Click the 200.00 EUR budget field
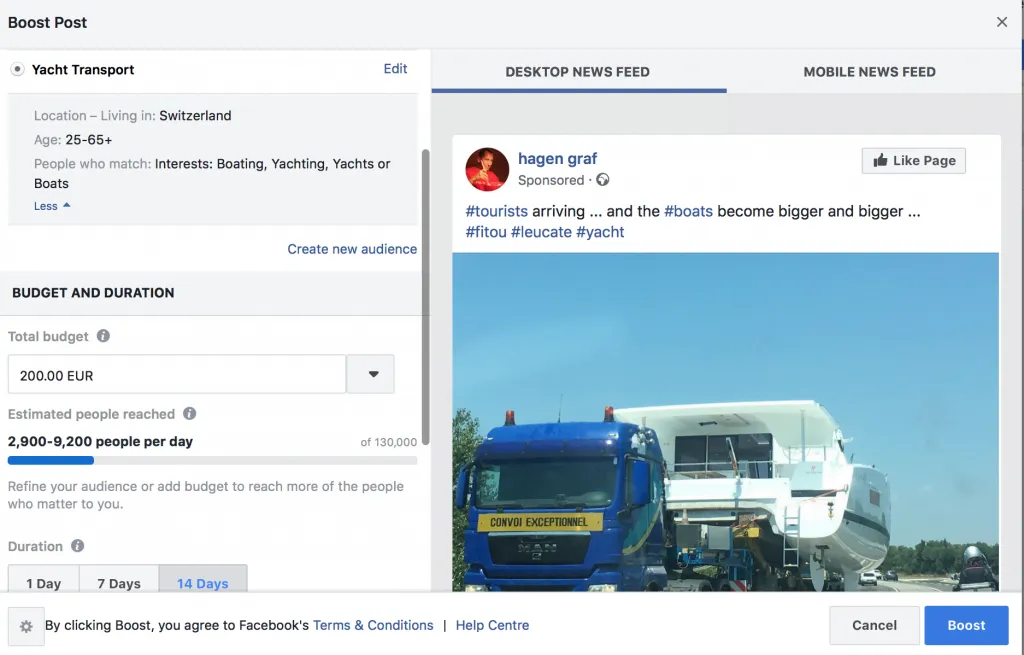This screenshot has height=655, width=1024. 176,375
